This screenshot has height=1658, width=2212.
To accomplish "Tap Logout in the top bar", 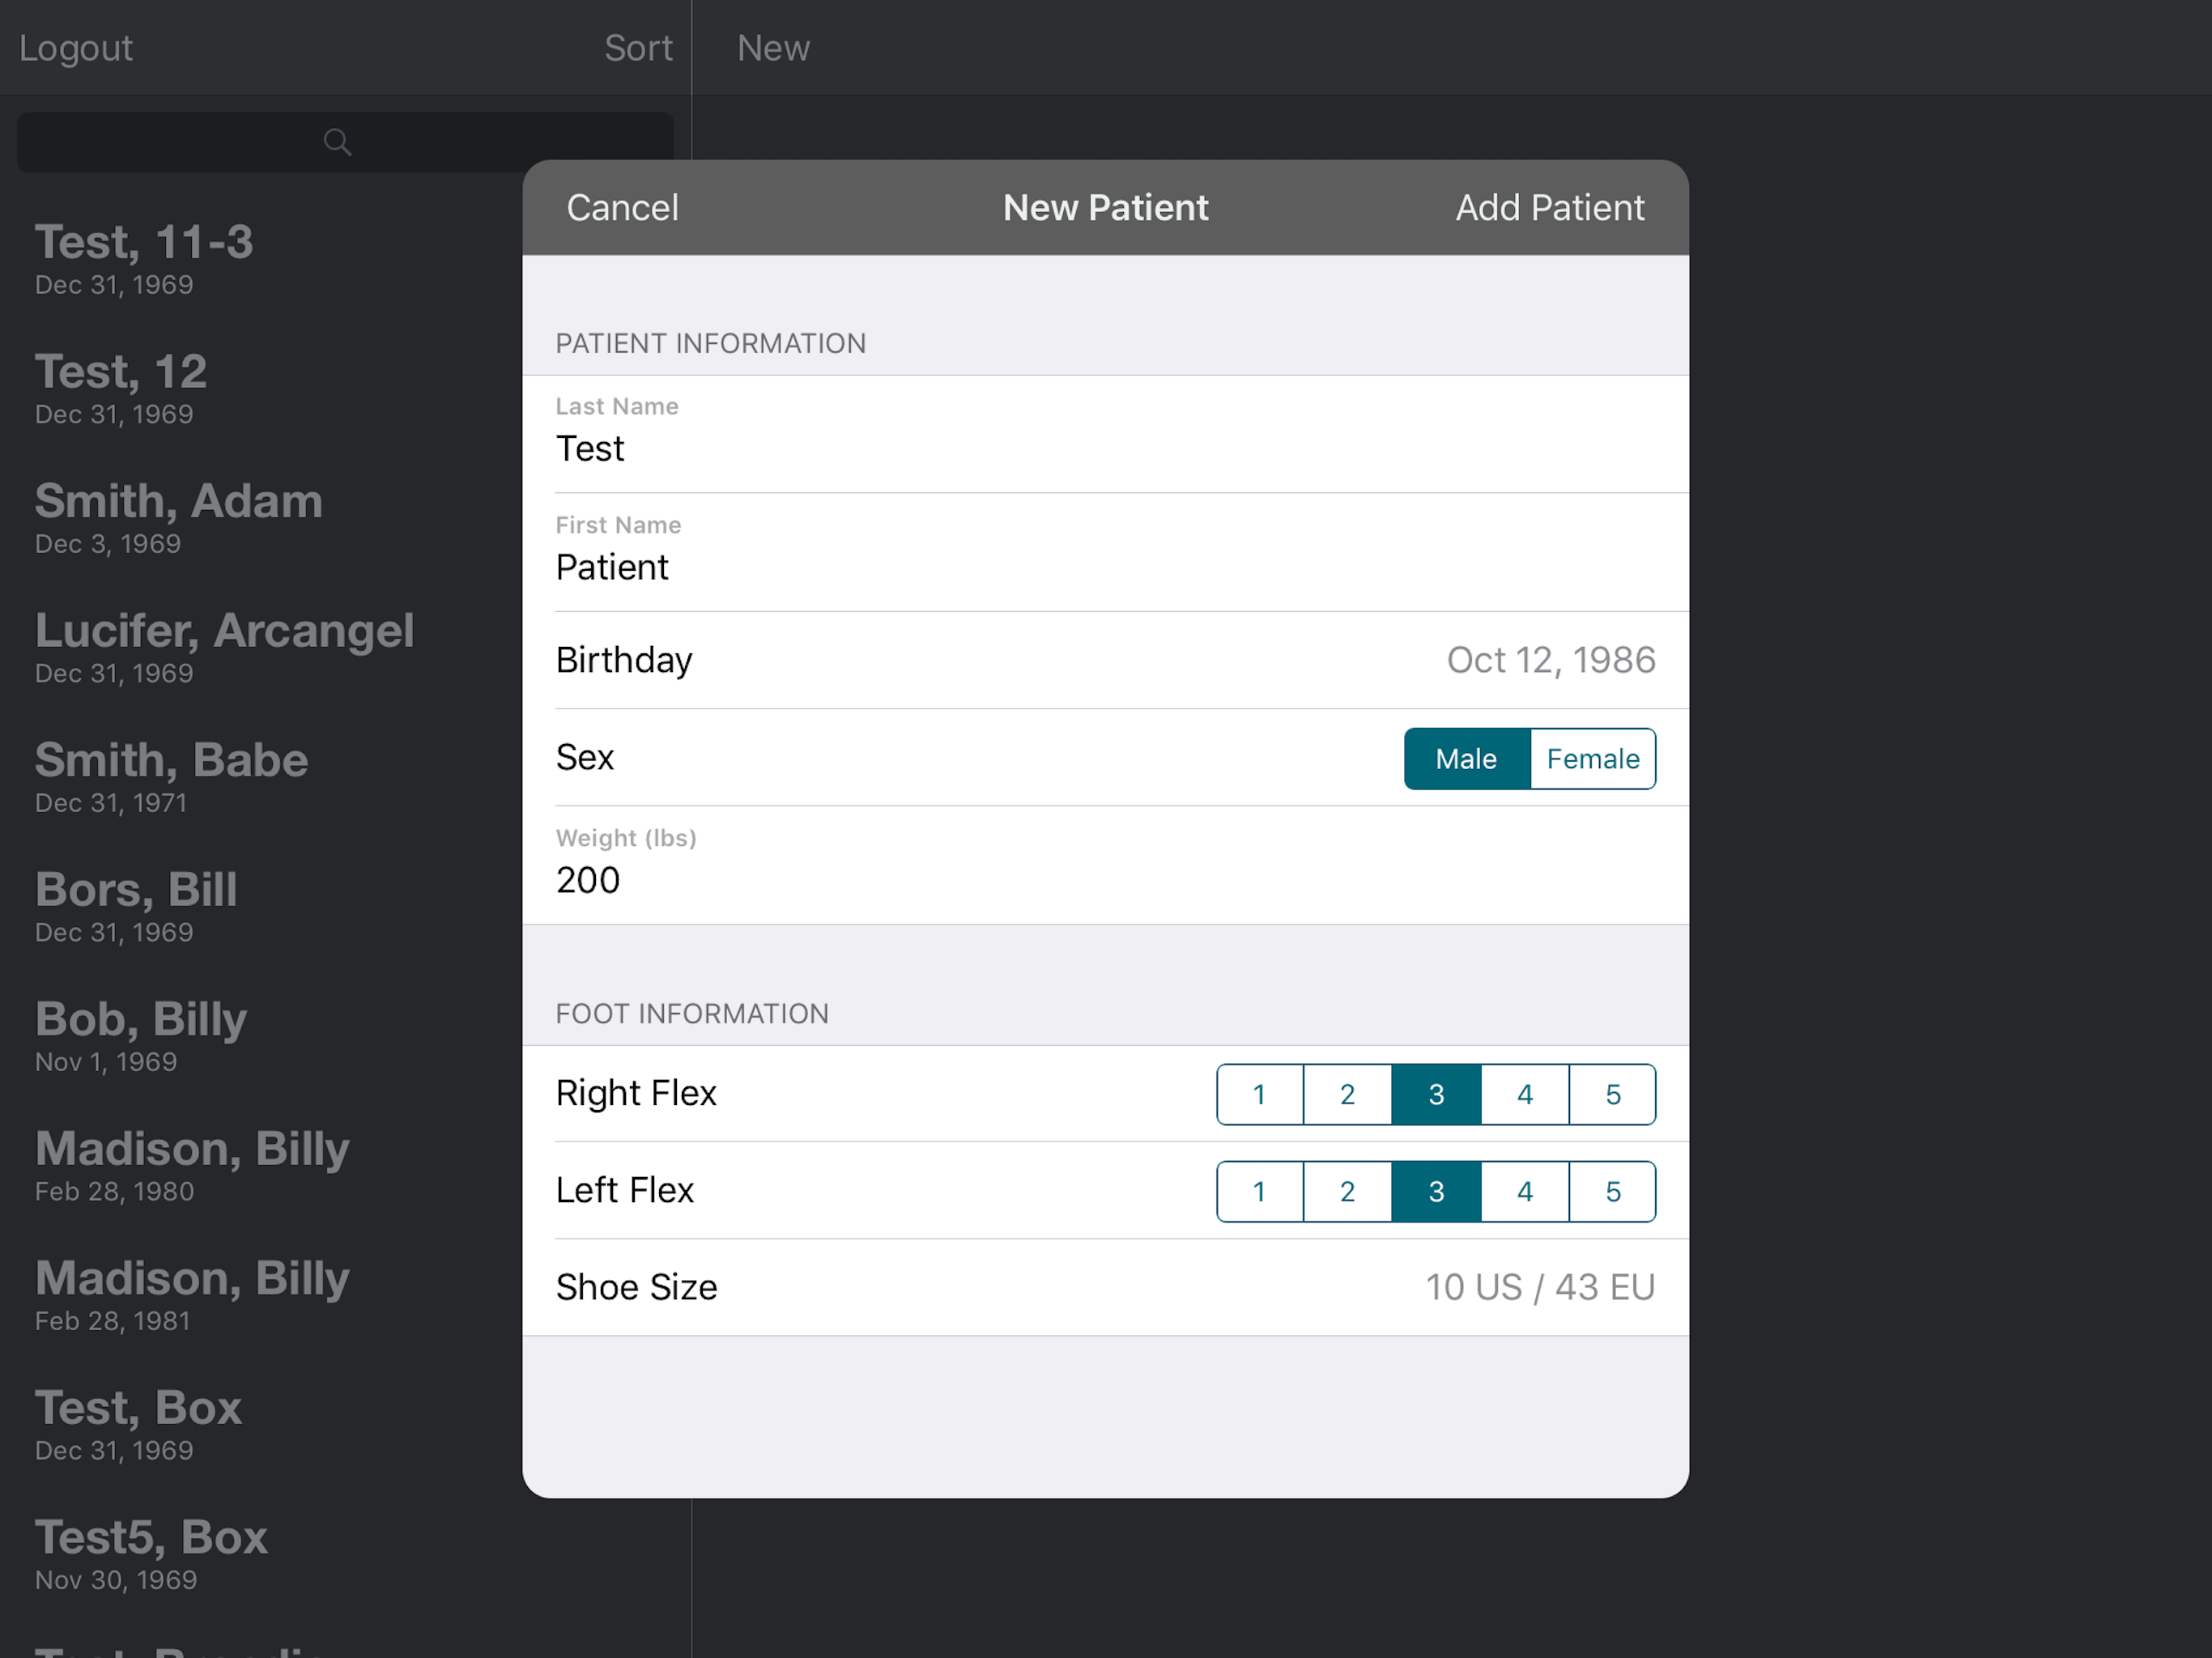I will coord(76,48).
